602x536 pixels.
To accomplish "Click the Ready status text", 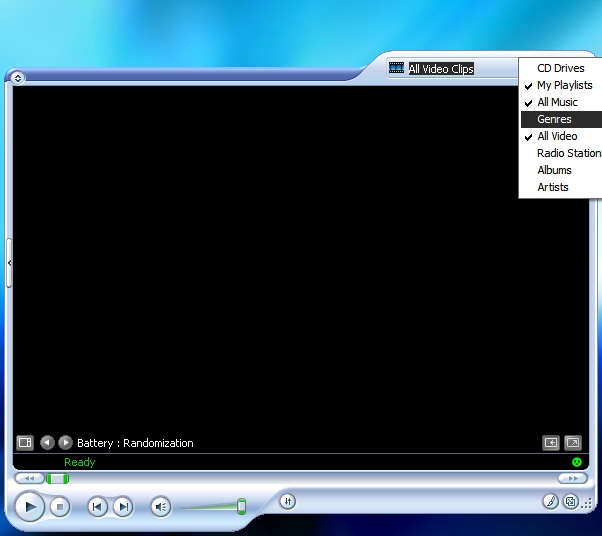I will coord(79,462).
